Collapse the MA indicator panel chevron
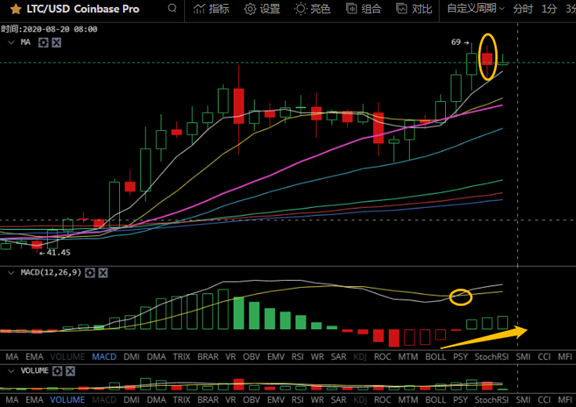 point(11,43)
